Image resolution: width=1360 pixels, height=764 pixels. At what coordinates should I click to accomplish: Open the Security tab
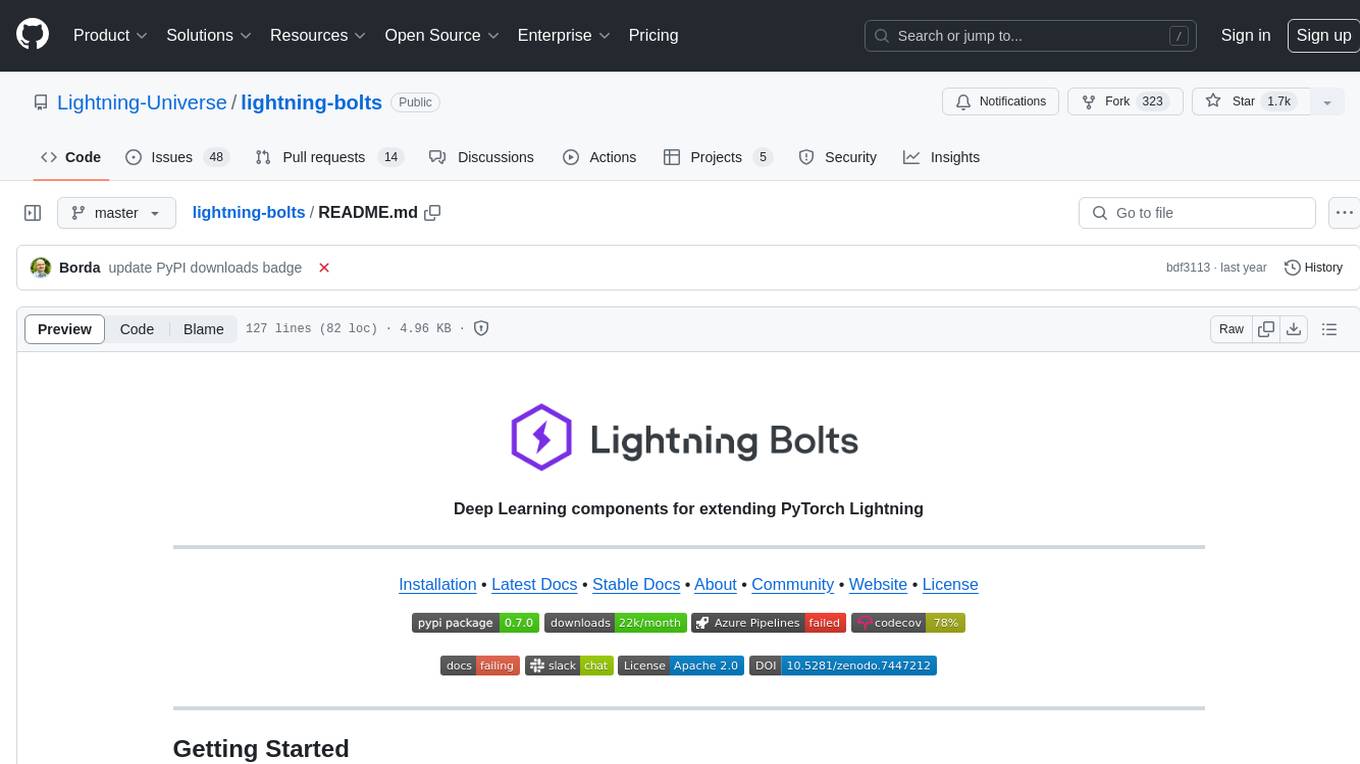click(x=838, y=157)
